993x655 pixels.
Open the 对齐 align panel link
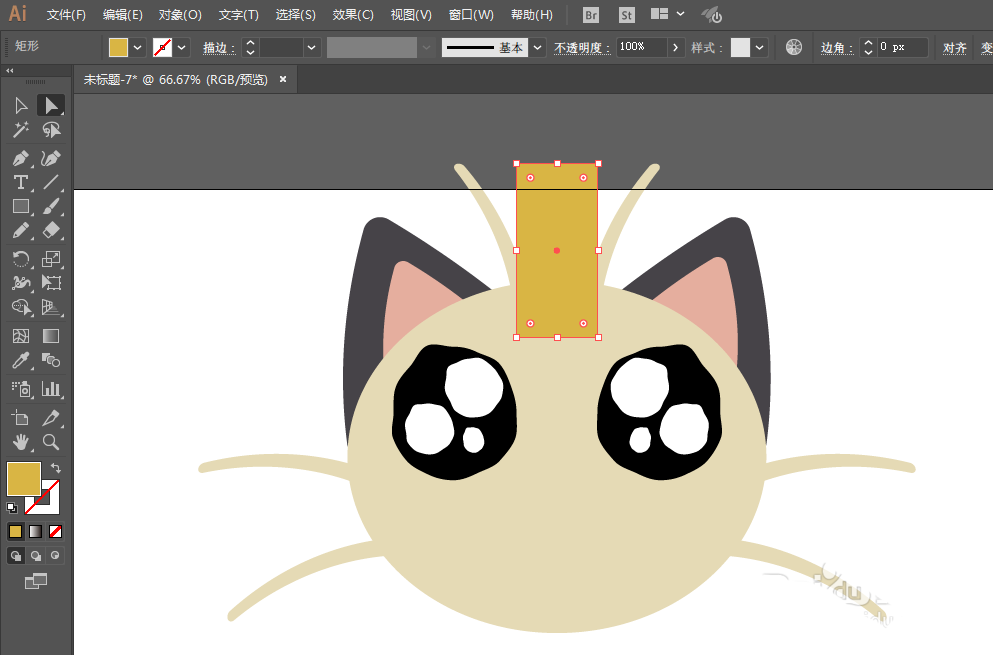pyautogui.click(x=954, y=48)
